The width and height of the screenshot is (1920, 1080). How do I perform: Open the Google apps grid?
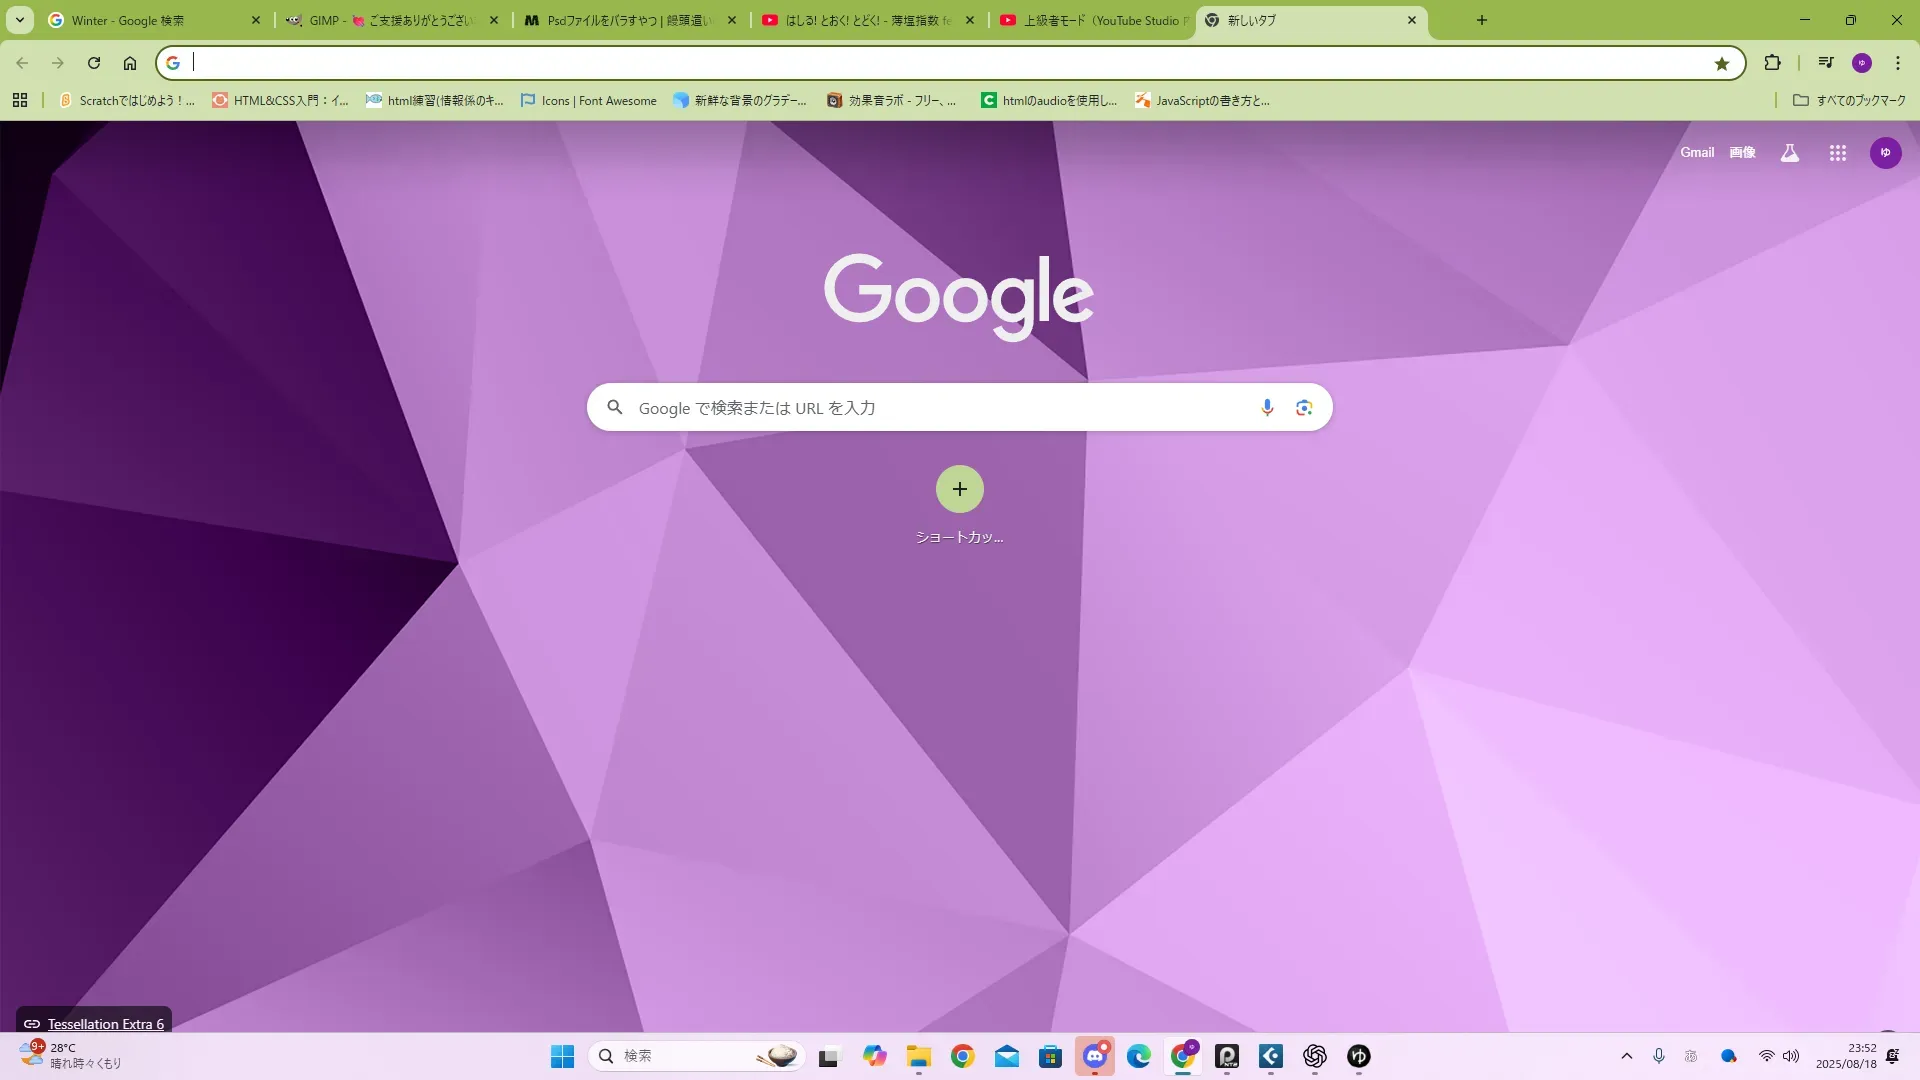point(1837,153)
